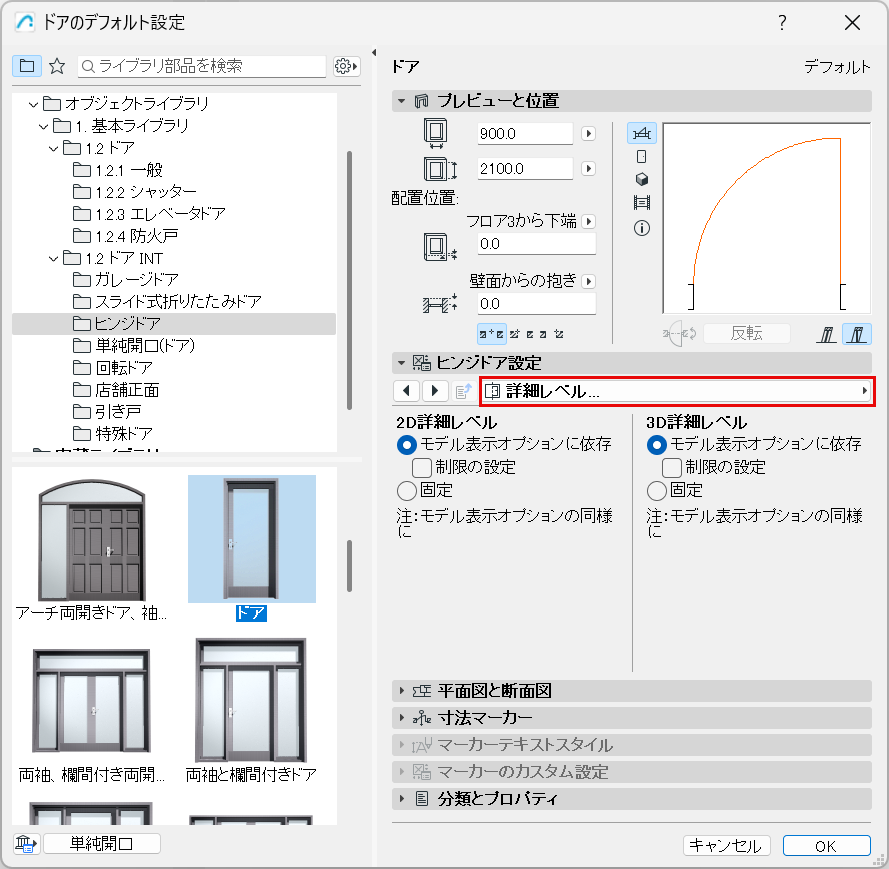Click the favorites star icon

click(x=57, y=66)
